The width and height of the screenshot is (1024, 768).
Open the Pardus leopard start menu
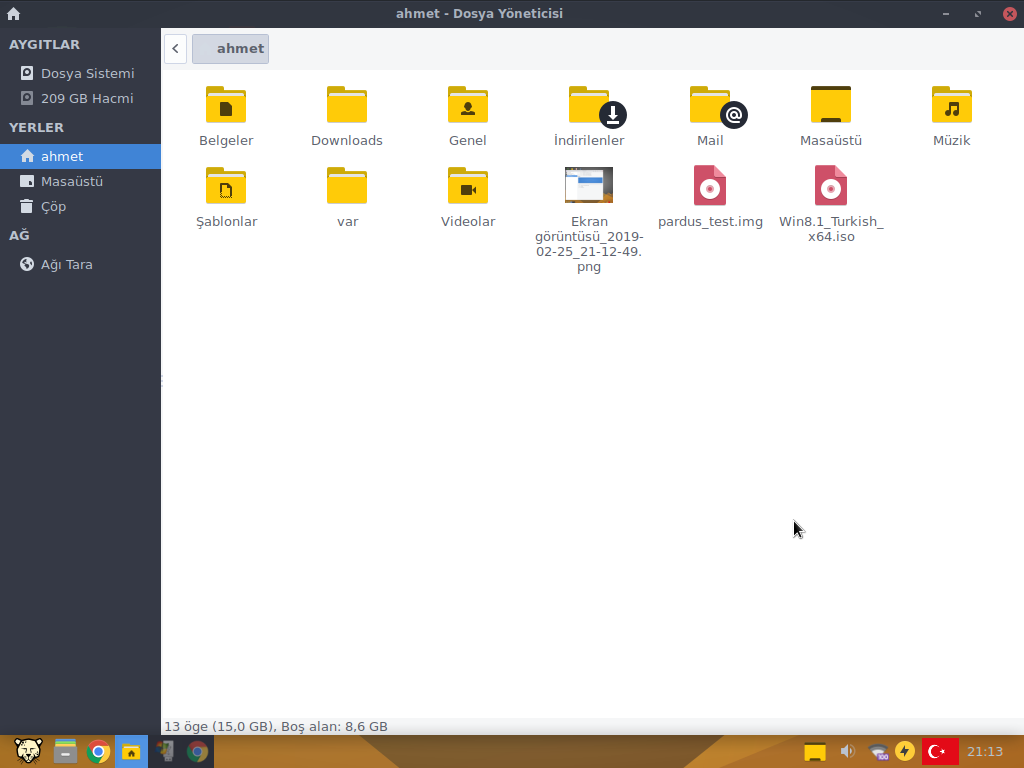click(x=27, y=751)
